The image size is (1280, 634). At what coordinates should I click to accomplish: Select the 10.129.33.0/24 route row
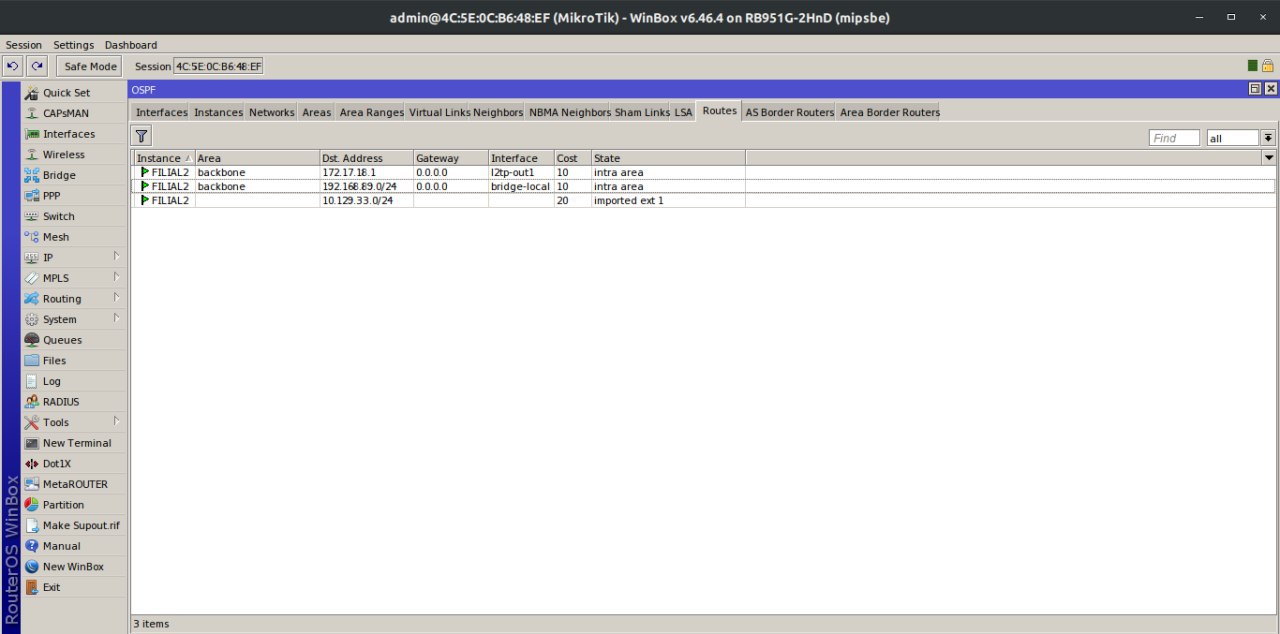pyautogui.click(x=704, y=200)
